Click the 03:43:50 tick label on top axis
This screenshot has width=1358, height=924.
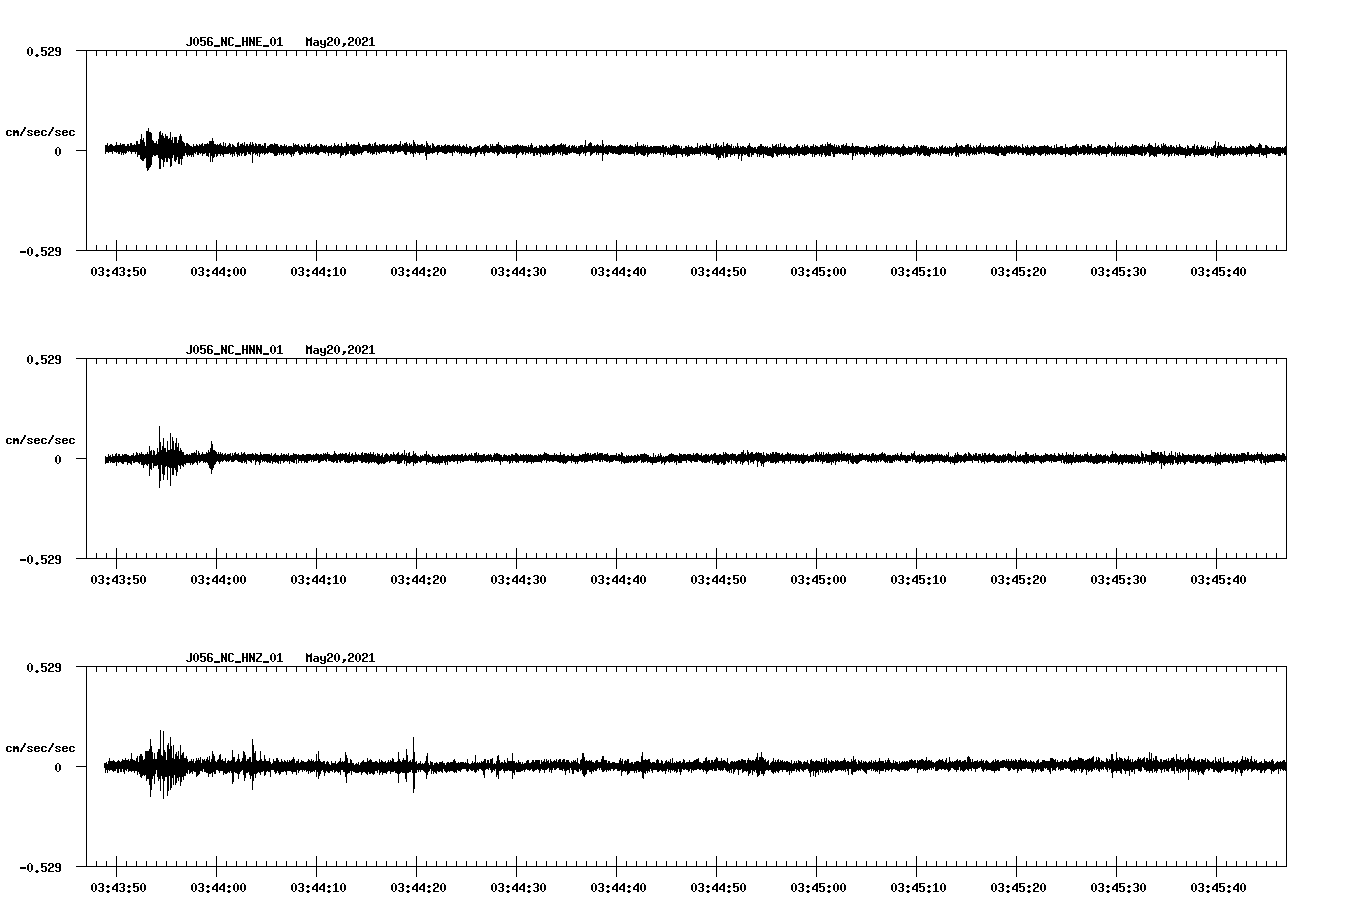[116, 270]
